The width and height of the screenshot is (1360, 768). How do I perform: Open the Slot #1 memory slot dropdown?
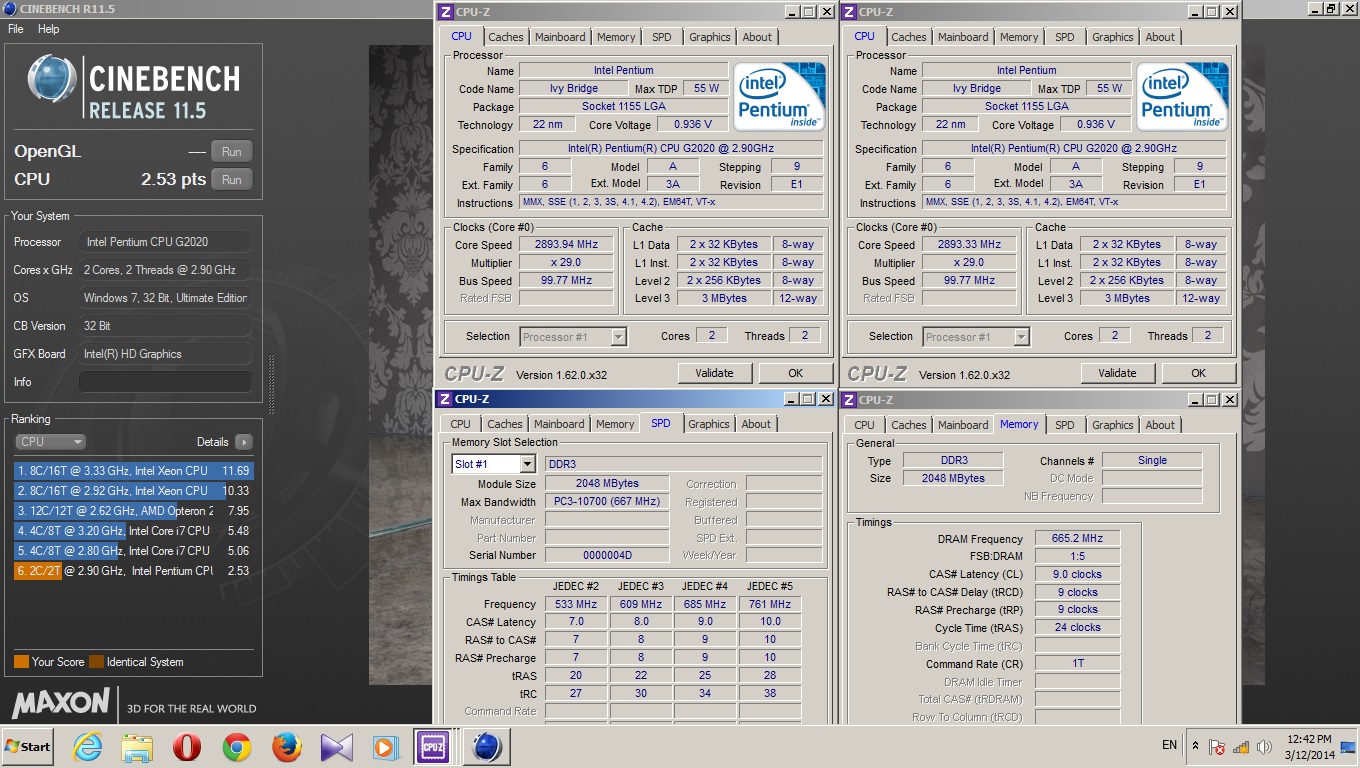coord(494,464)
